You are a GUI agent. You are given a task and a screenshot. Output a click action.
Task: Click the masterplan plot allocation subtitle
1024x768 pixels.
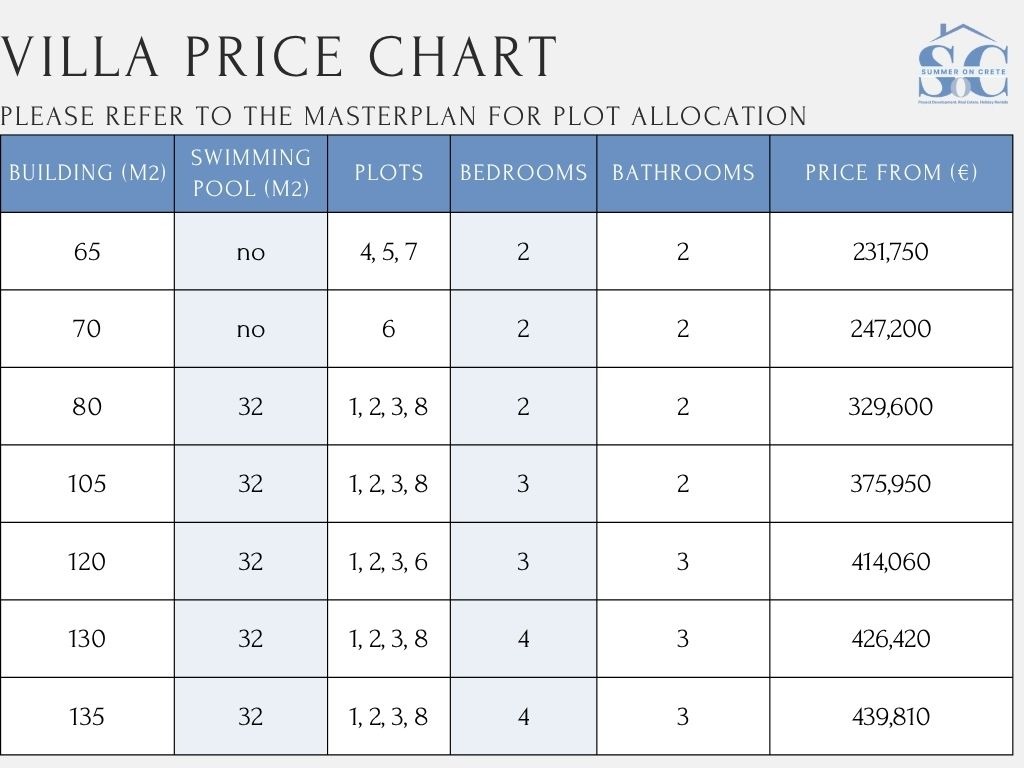(403, 116)
